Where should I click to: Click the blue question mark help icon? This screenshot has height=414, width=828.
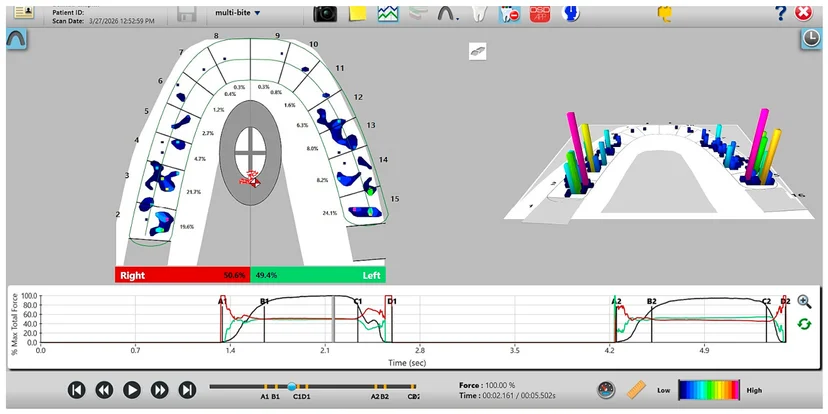pyautogui.click(x=780, y=14)
